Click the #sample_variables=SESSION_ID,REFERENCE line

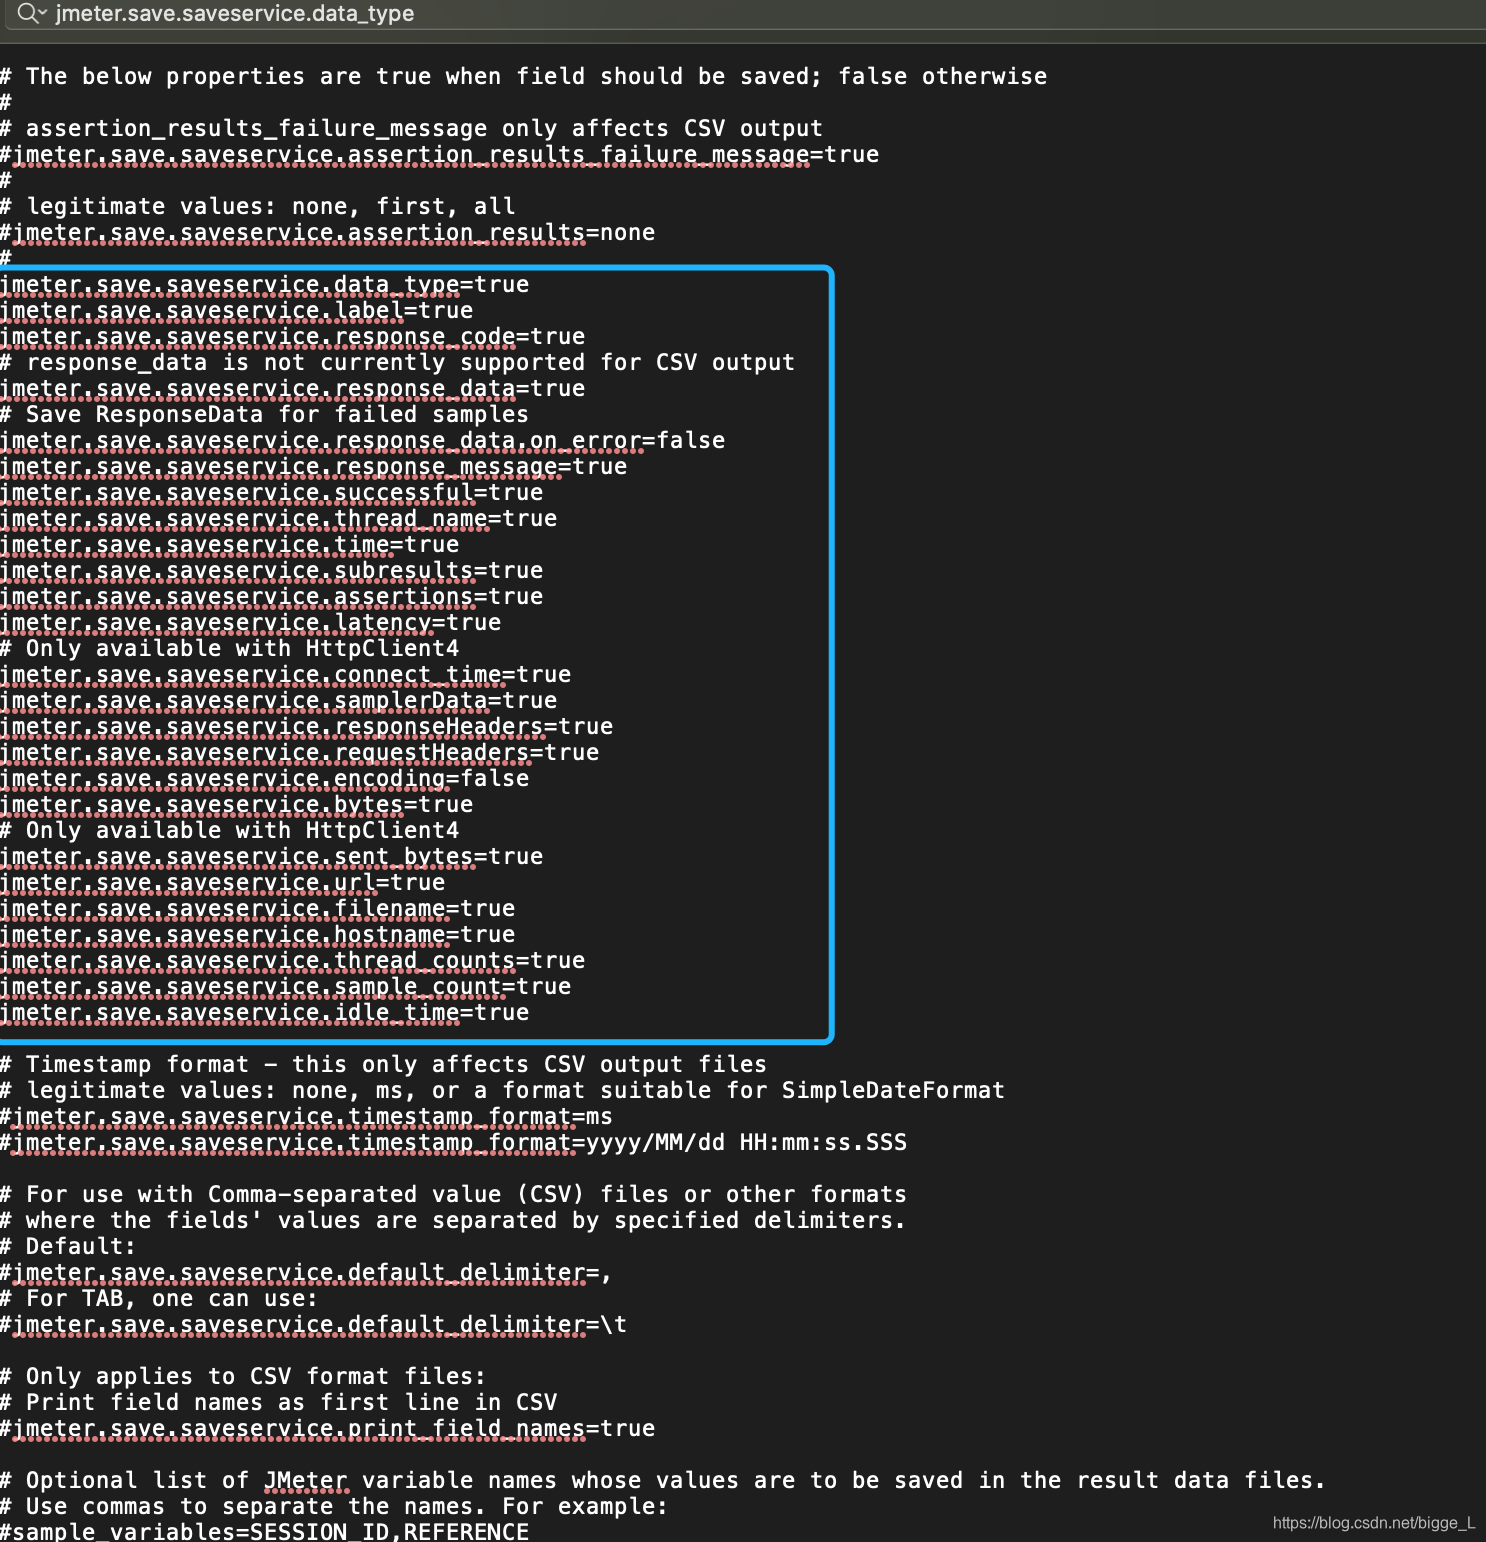(x=265, y=1531)
